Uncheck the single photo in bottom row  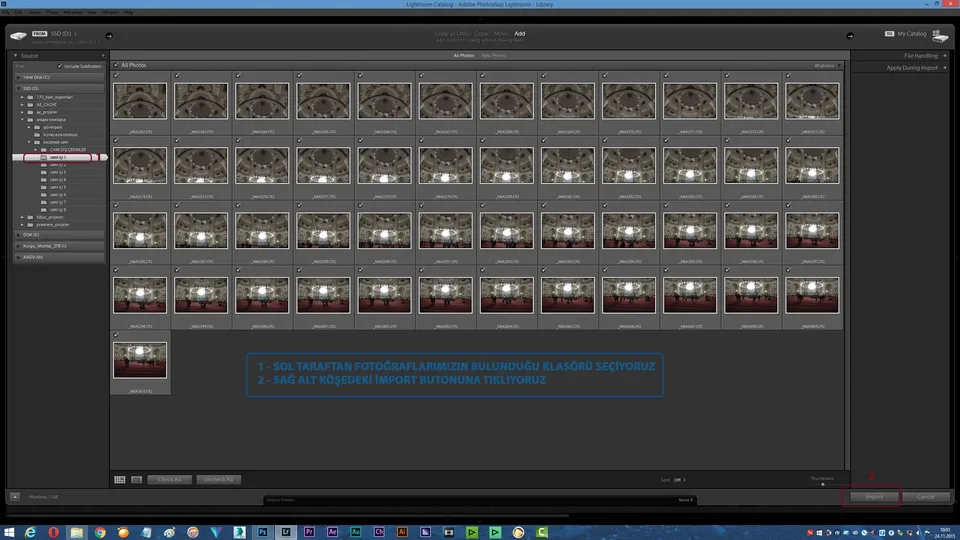pyautogui.click(x=116, y=335)
